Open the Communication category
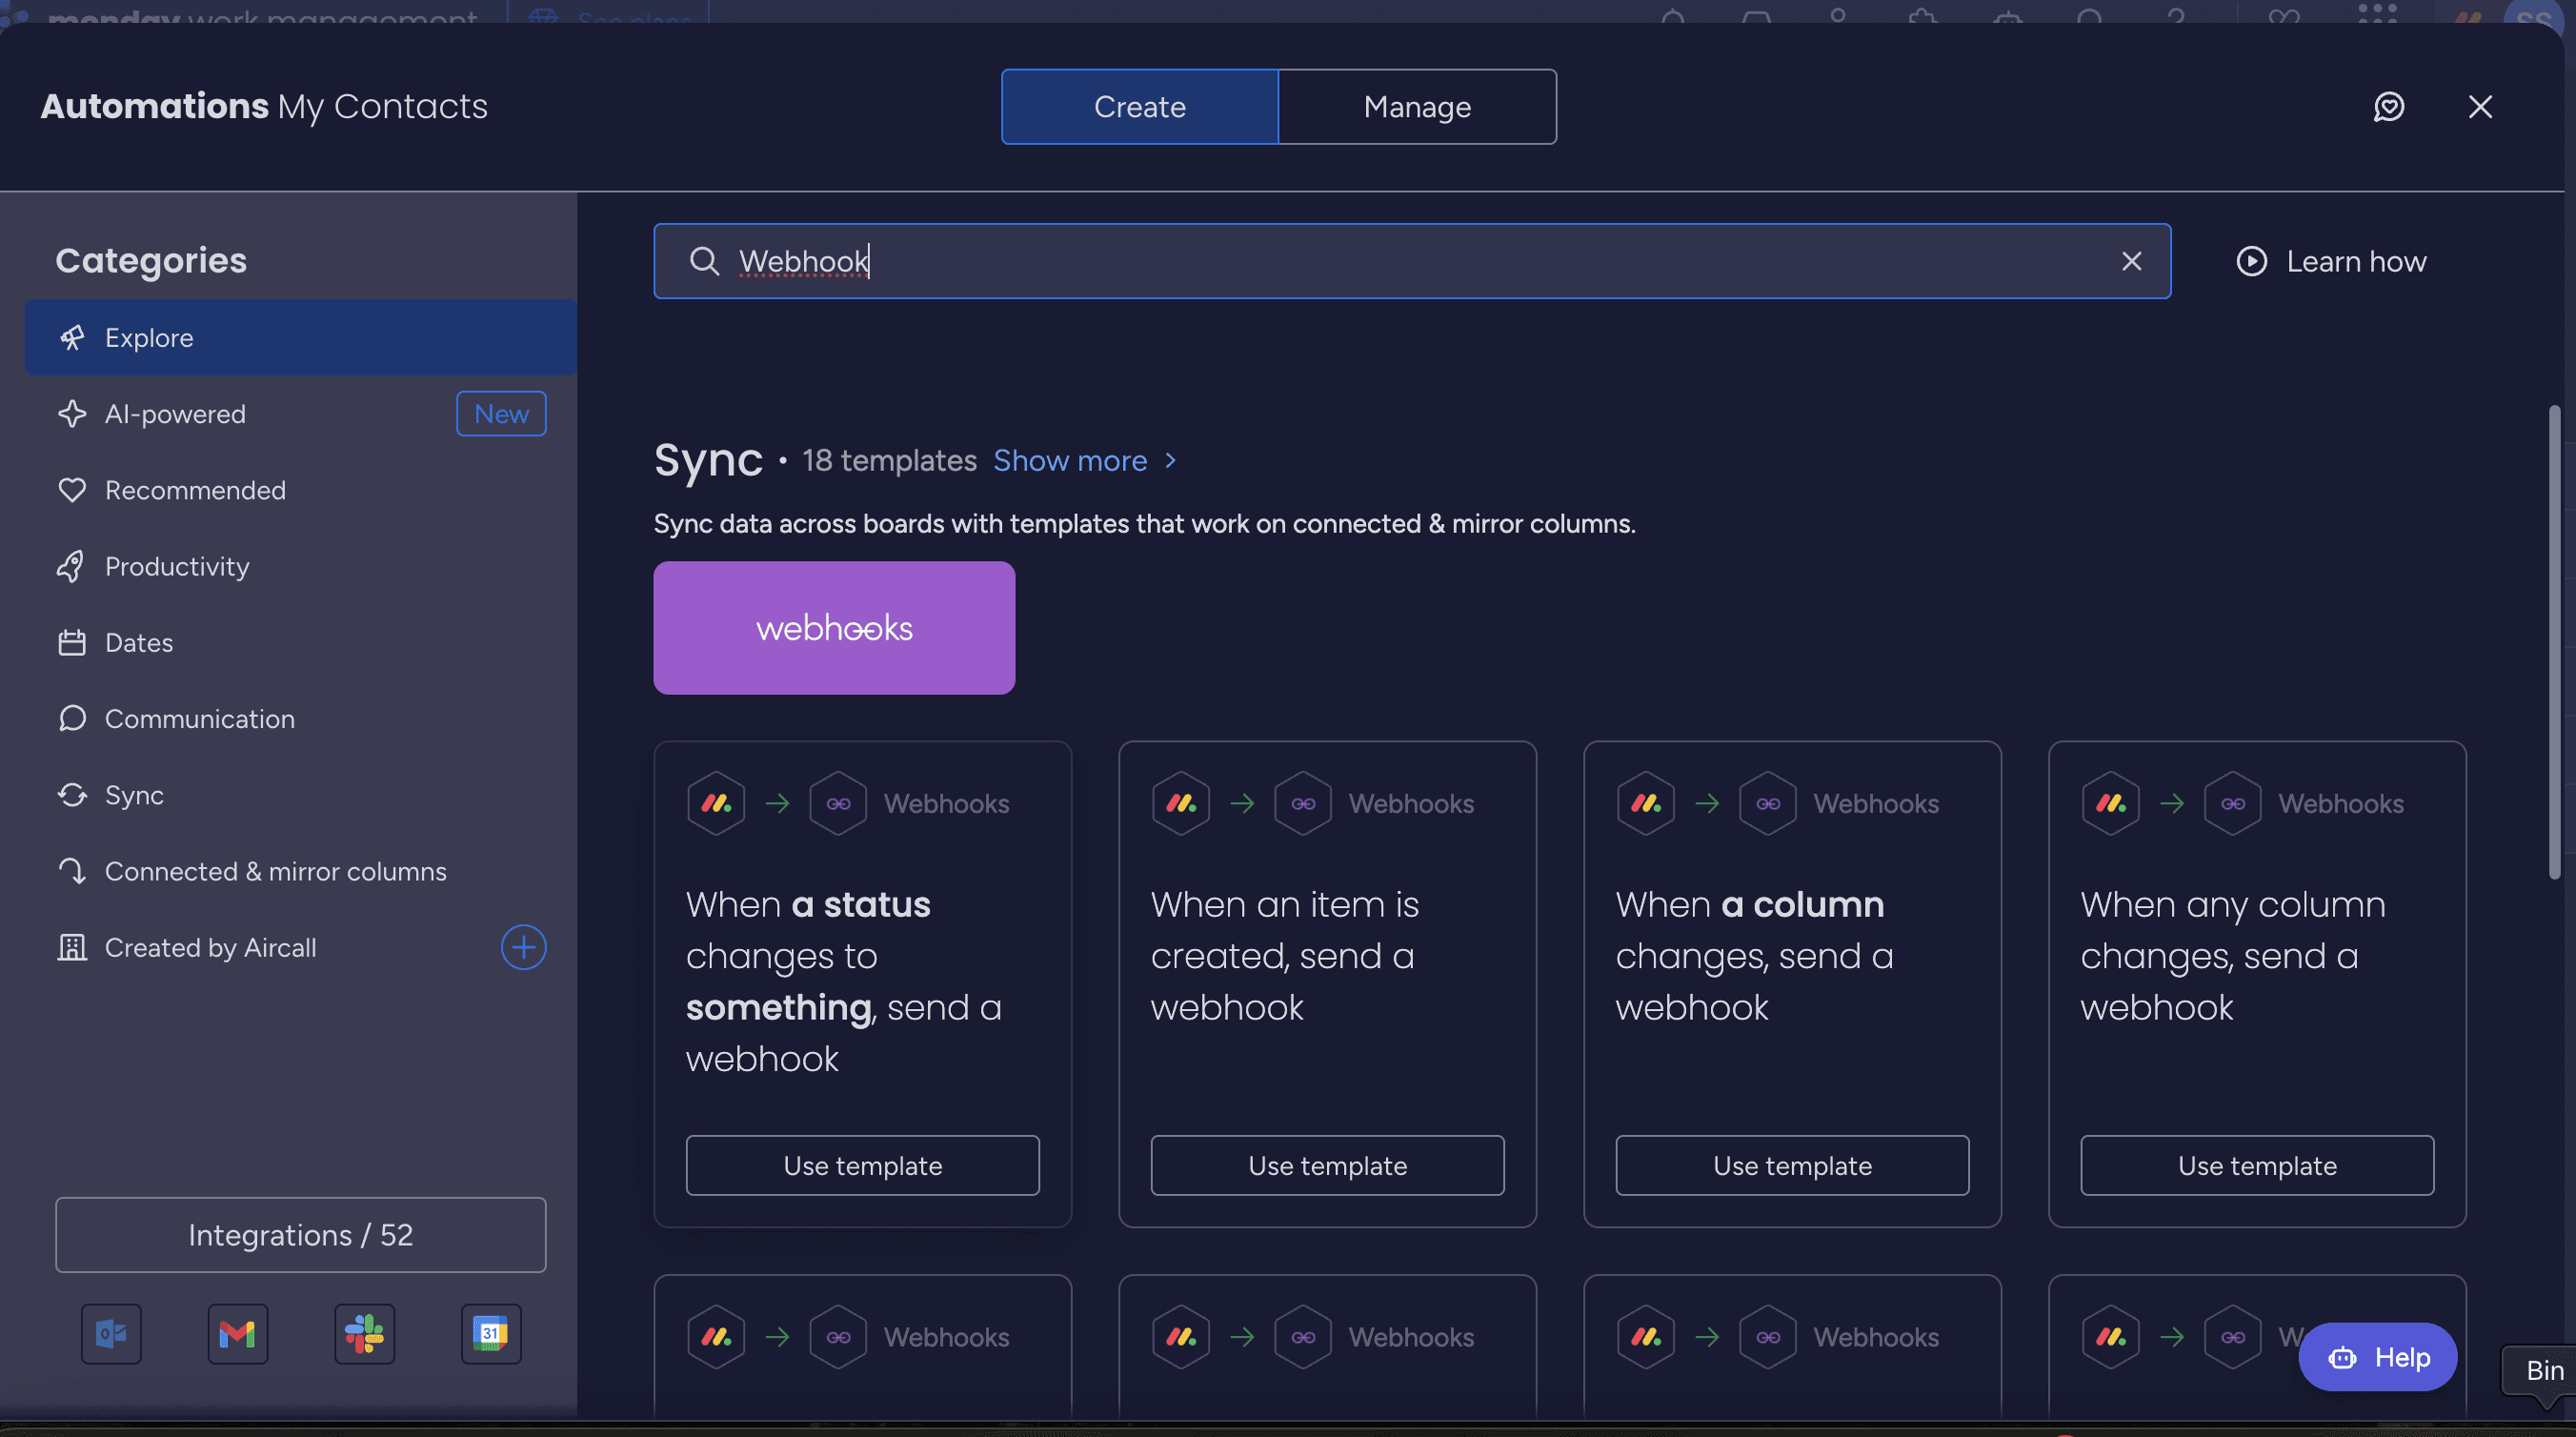The height and width of the screenshot is (1437, 2576). click(199, 718)
